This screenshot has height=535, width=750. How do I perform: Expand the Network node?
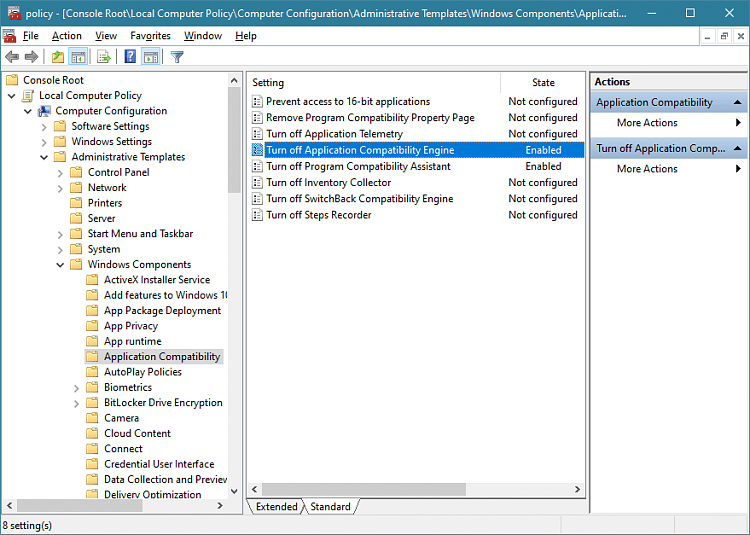tap(60, 188)
